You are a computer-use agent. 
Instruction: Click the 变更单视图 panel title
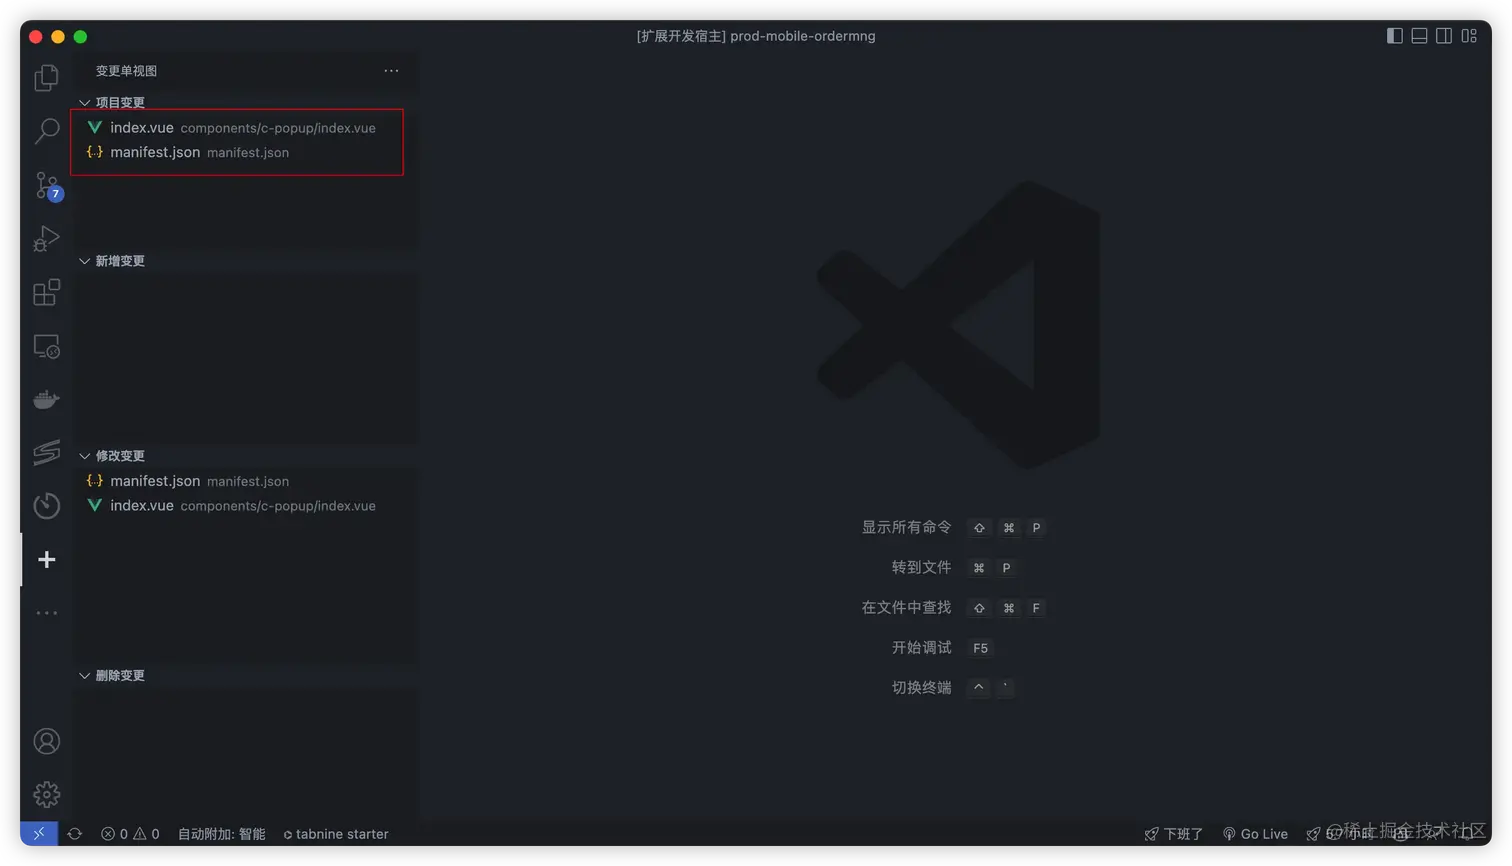(x=126, y=70)
